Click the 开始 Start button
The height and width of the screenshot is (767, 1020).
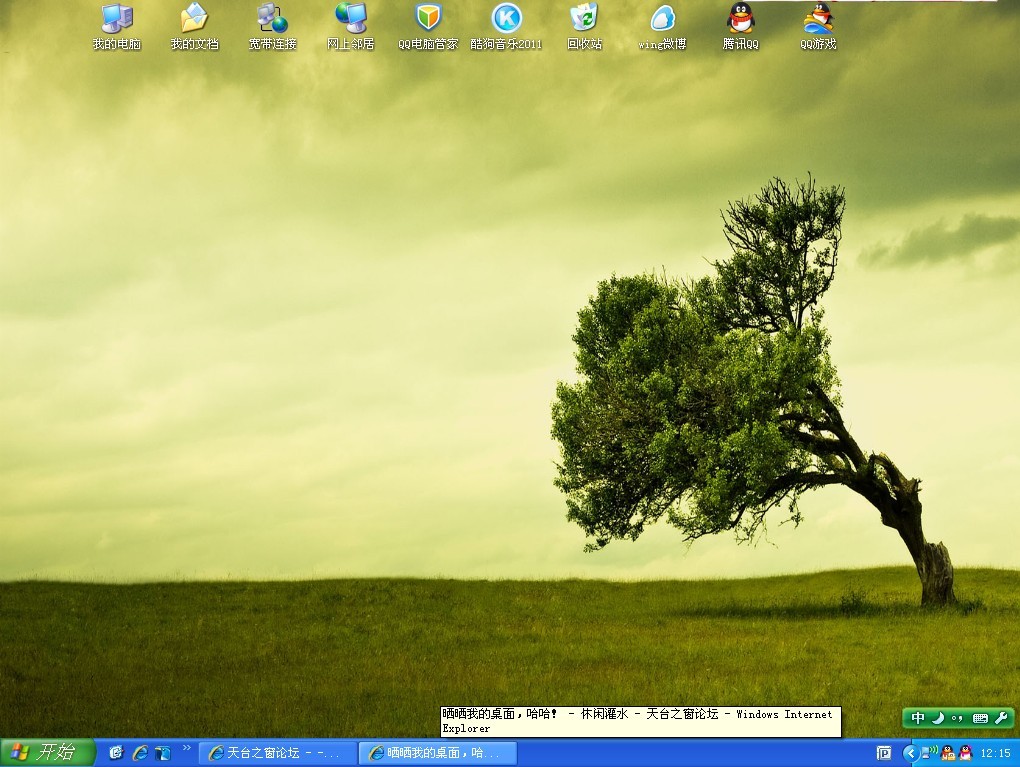coord(47,753)
